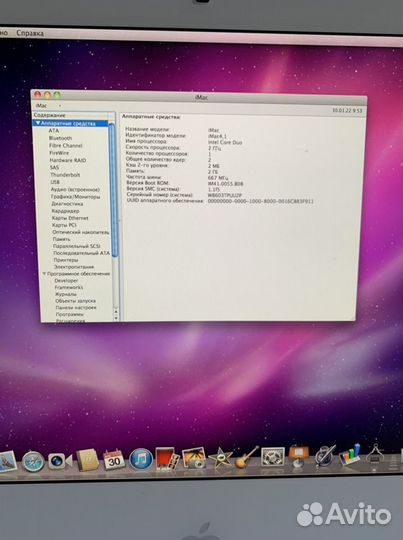Select Аудио (встроенное) in the sidebar
The image size is (403, 540).
pos(75,189)
